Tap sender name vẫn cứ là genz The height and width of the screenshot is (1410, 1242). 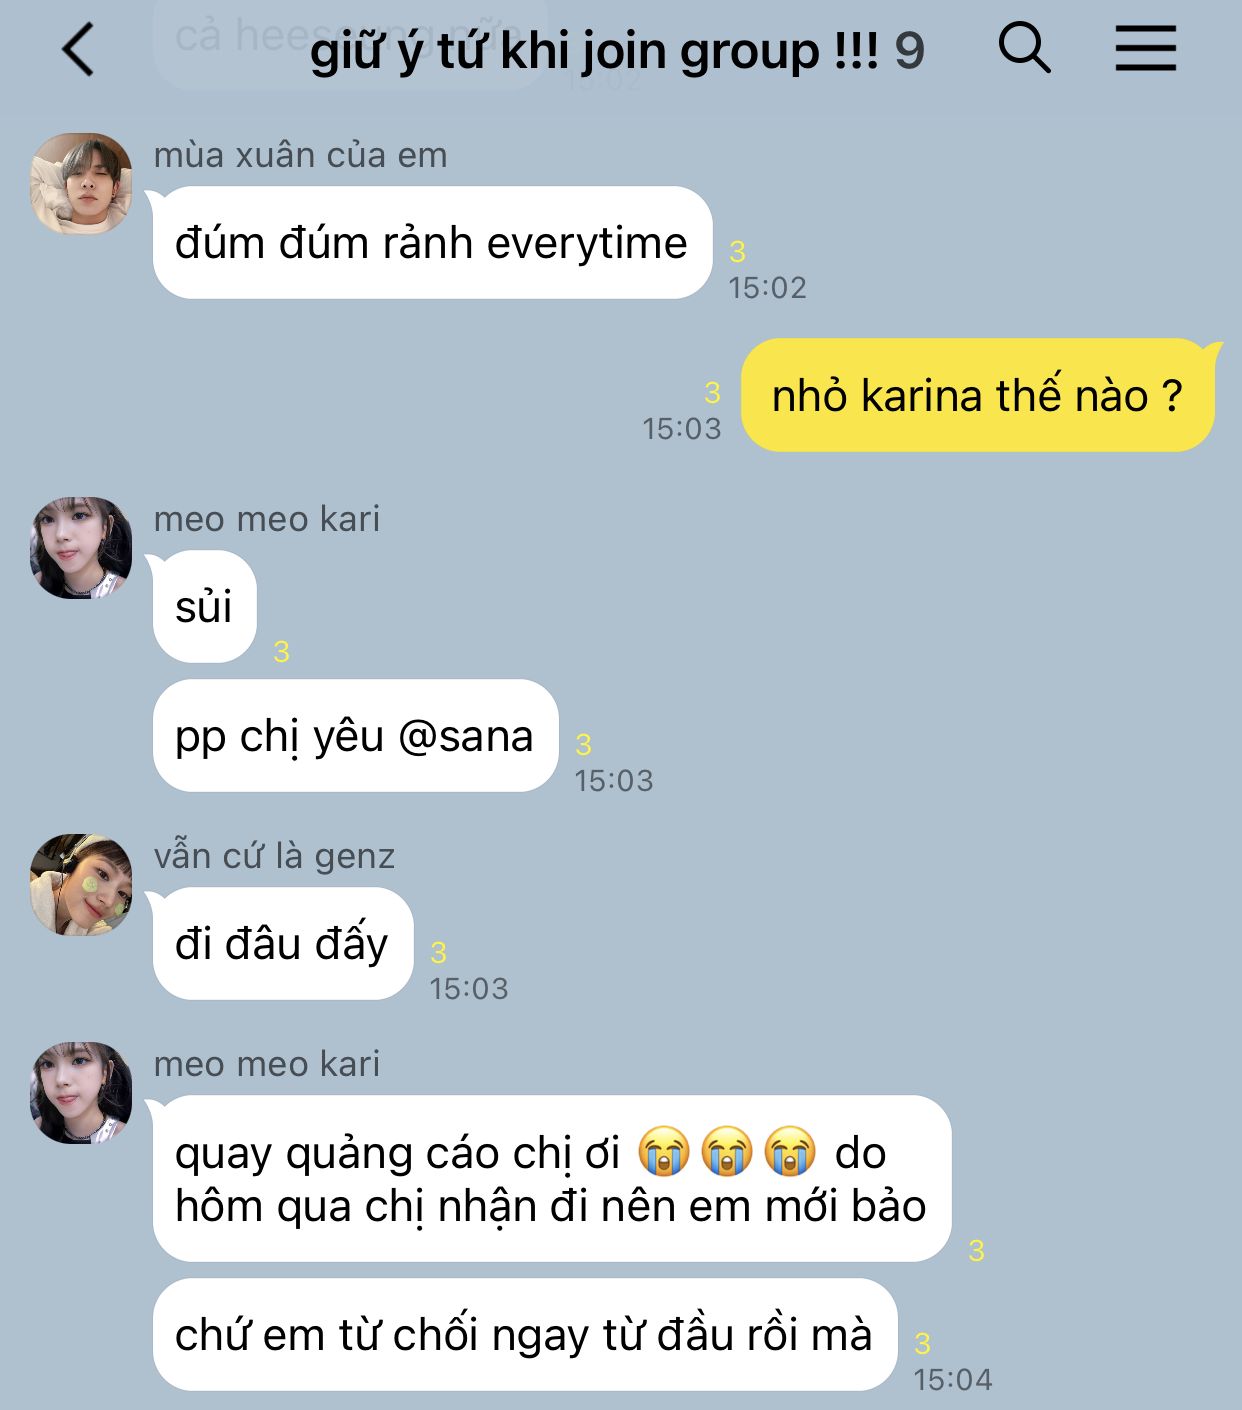pos(274,856)
